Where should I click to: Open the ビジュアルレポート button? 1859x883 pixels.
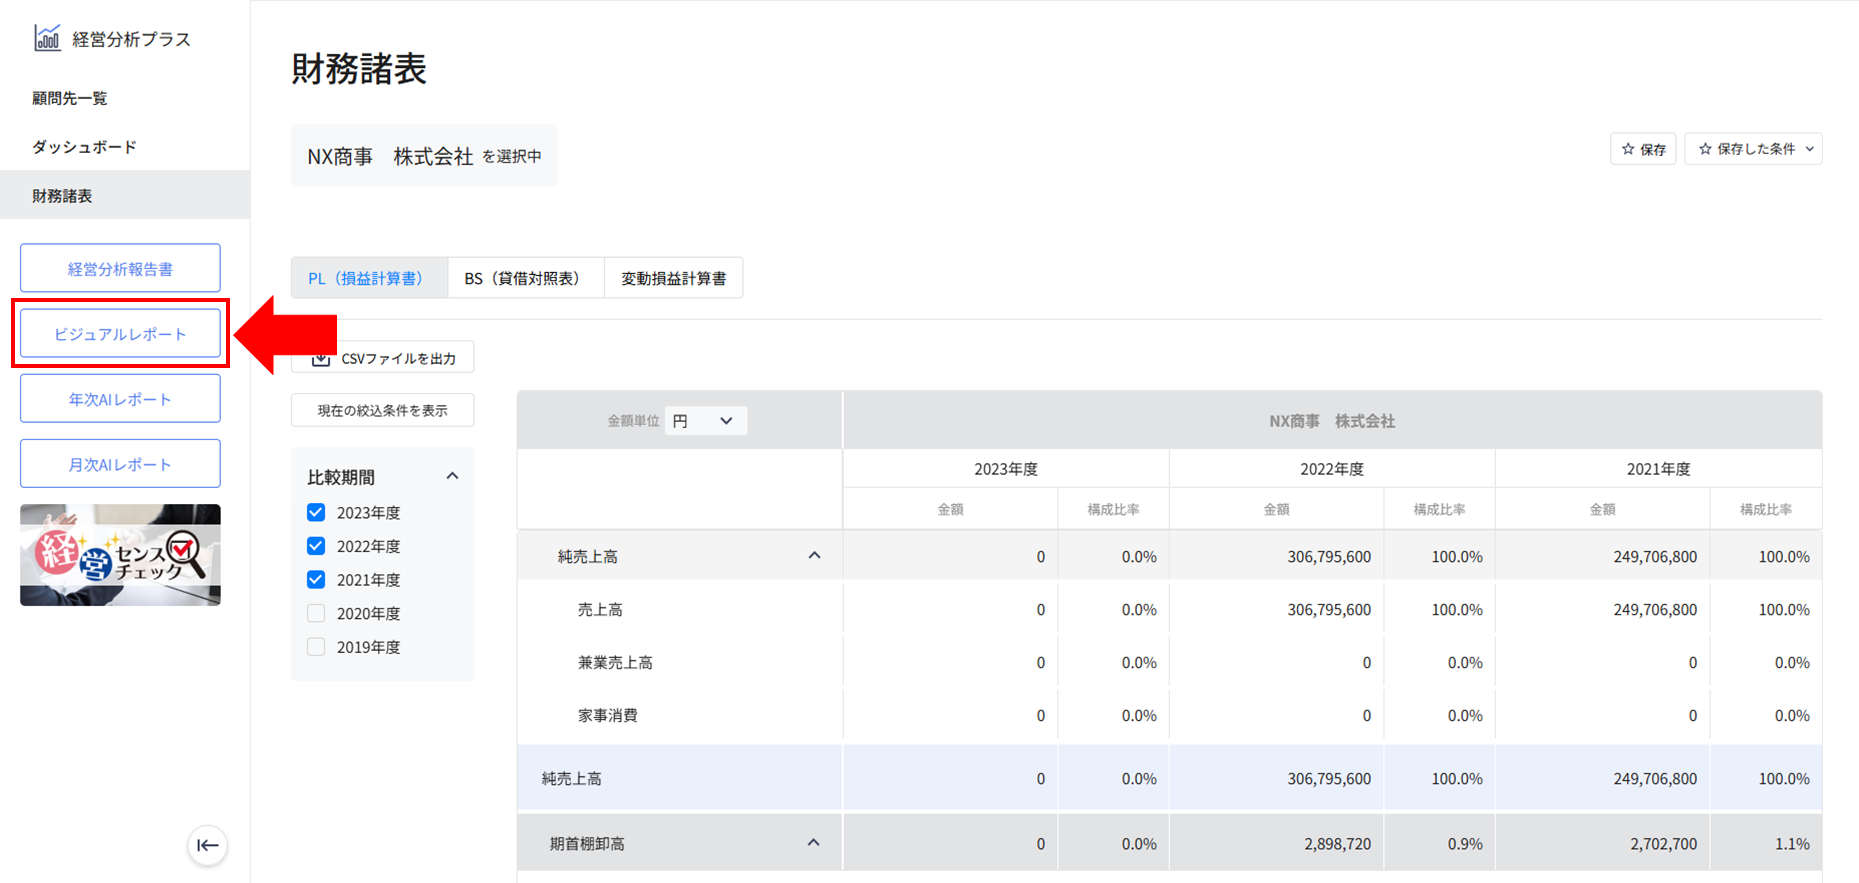point(120,334)
